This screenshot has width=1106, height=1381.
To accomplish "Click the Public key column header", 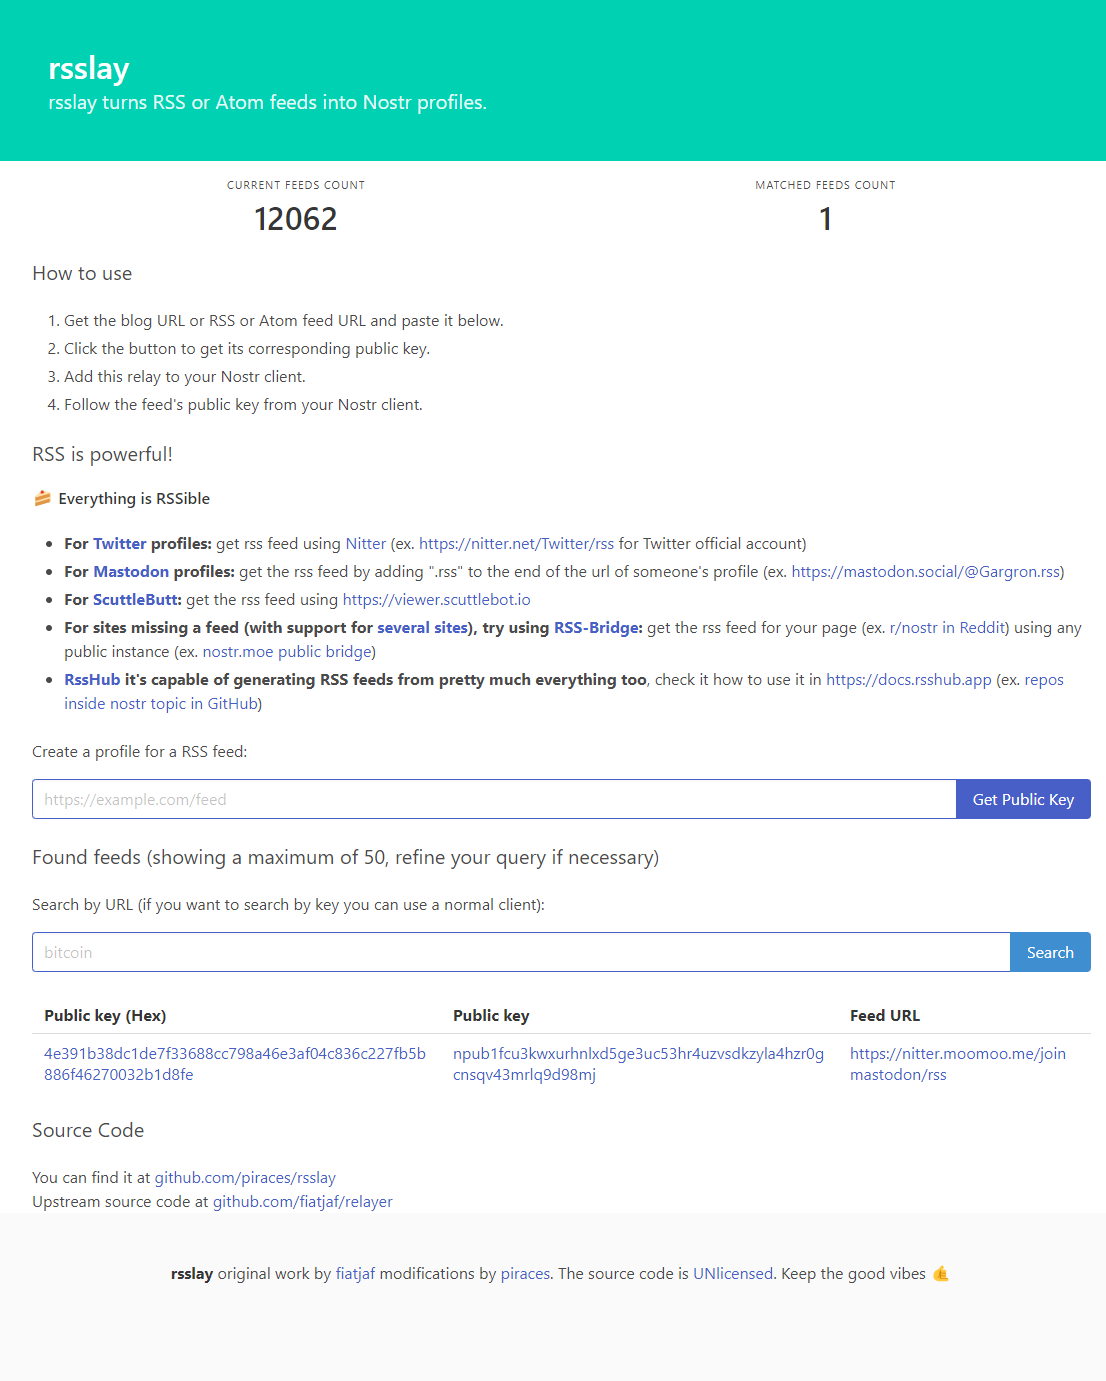I will pos(491,1016).
